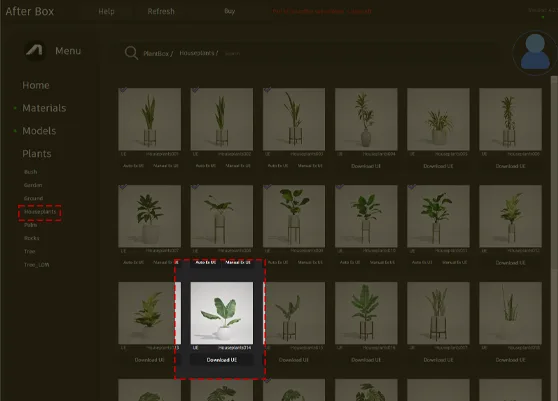The height and width of the screenshot is (401, 558).
Task: Download UE for Houseplants013
Action: tap(149, 360)
